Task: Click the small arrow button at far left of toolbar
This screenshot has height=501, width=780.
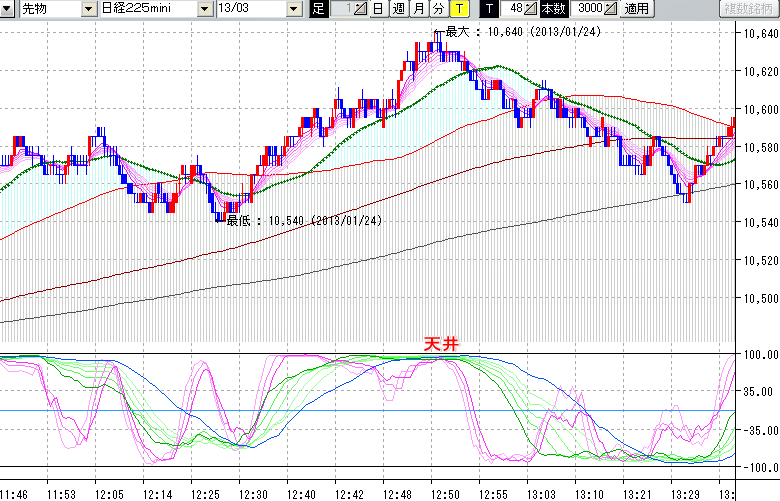Action: pyautogui.click(x=8, y=9)
